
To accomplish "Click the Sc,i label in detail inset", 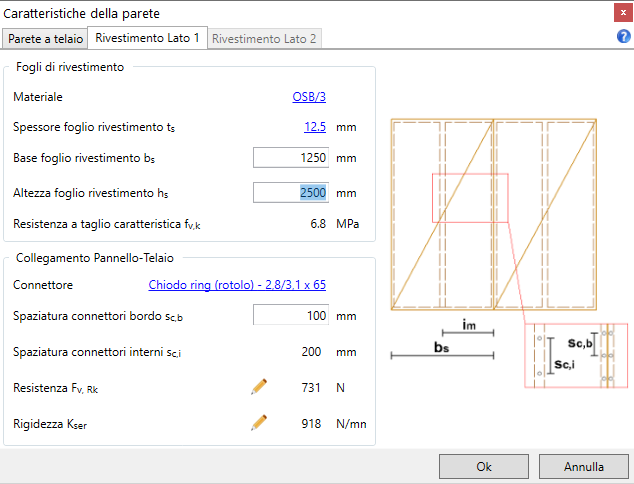I will click(564, 364).
